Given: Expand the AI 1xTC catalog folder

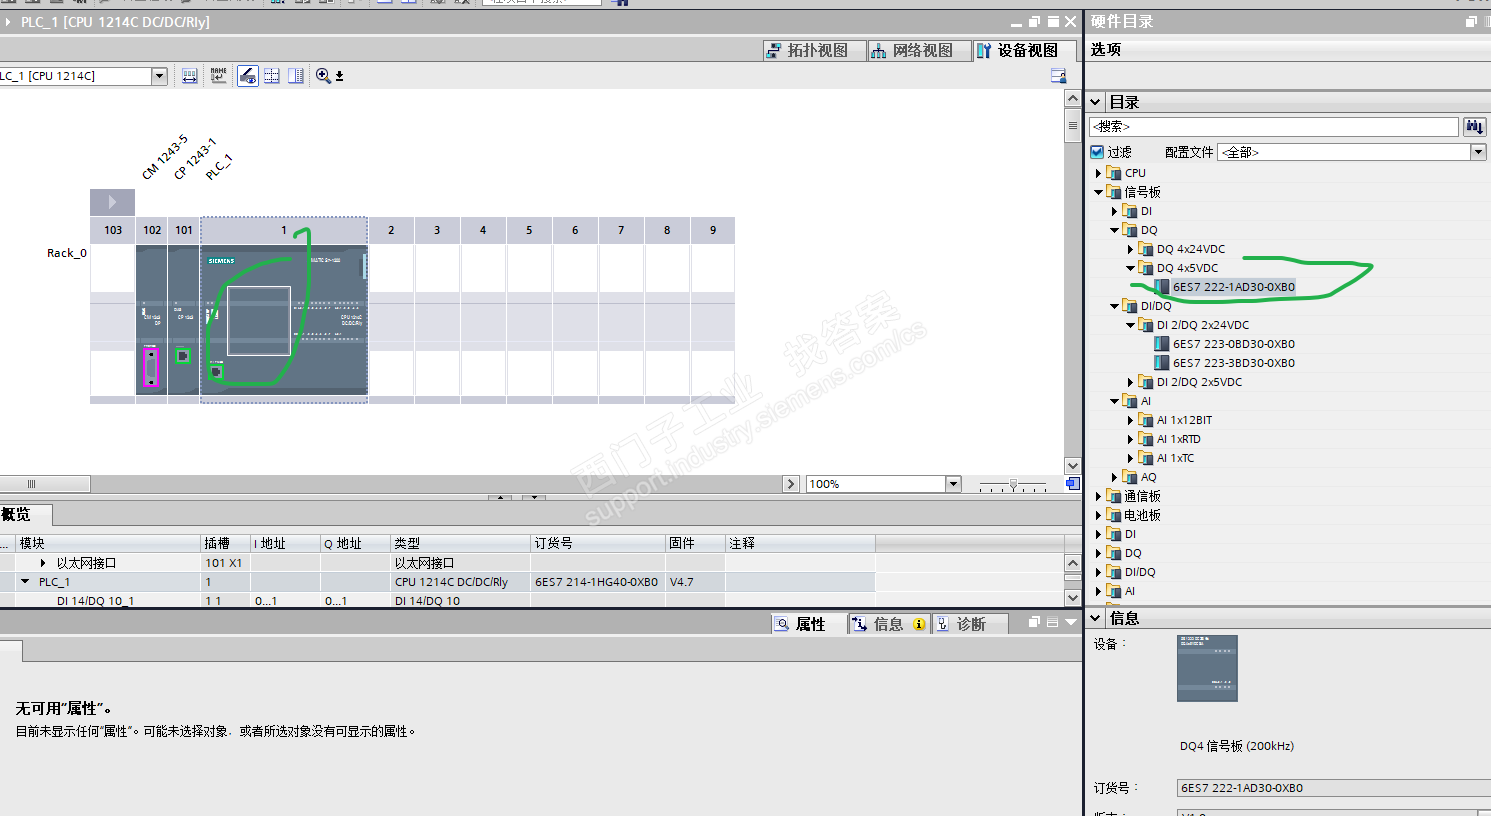Looking at the screenshot, I should pyautogui.click(x=1130, y=458).
